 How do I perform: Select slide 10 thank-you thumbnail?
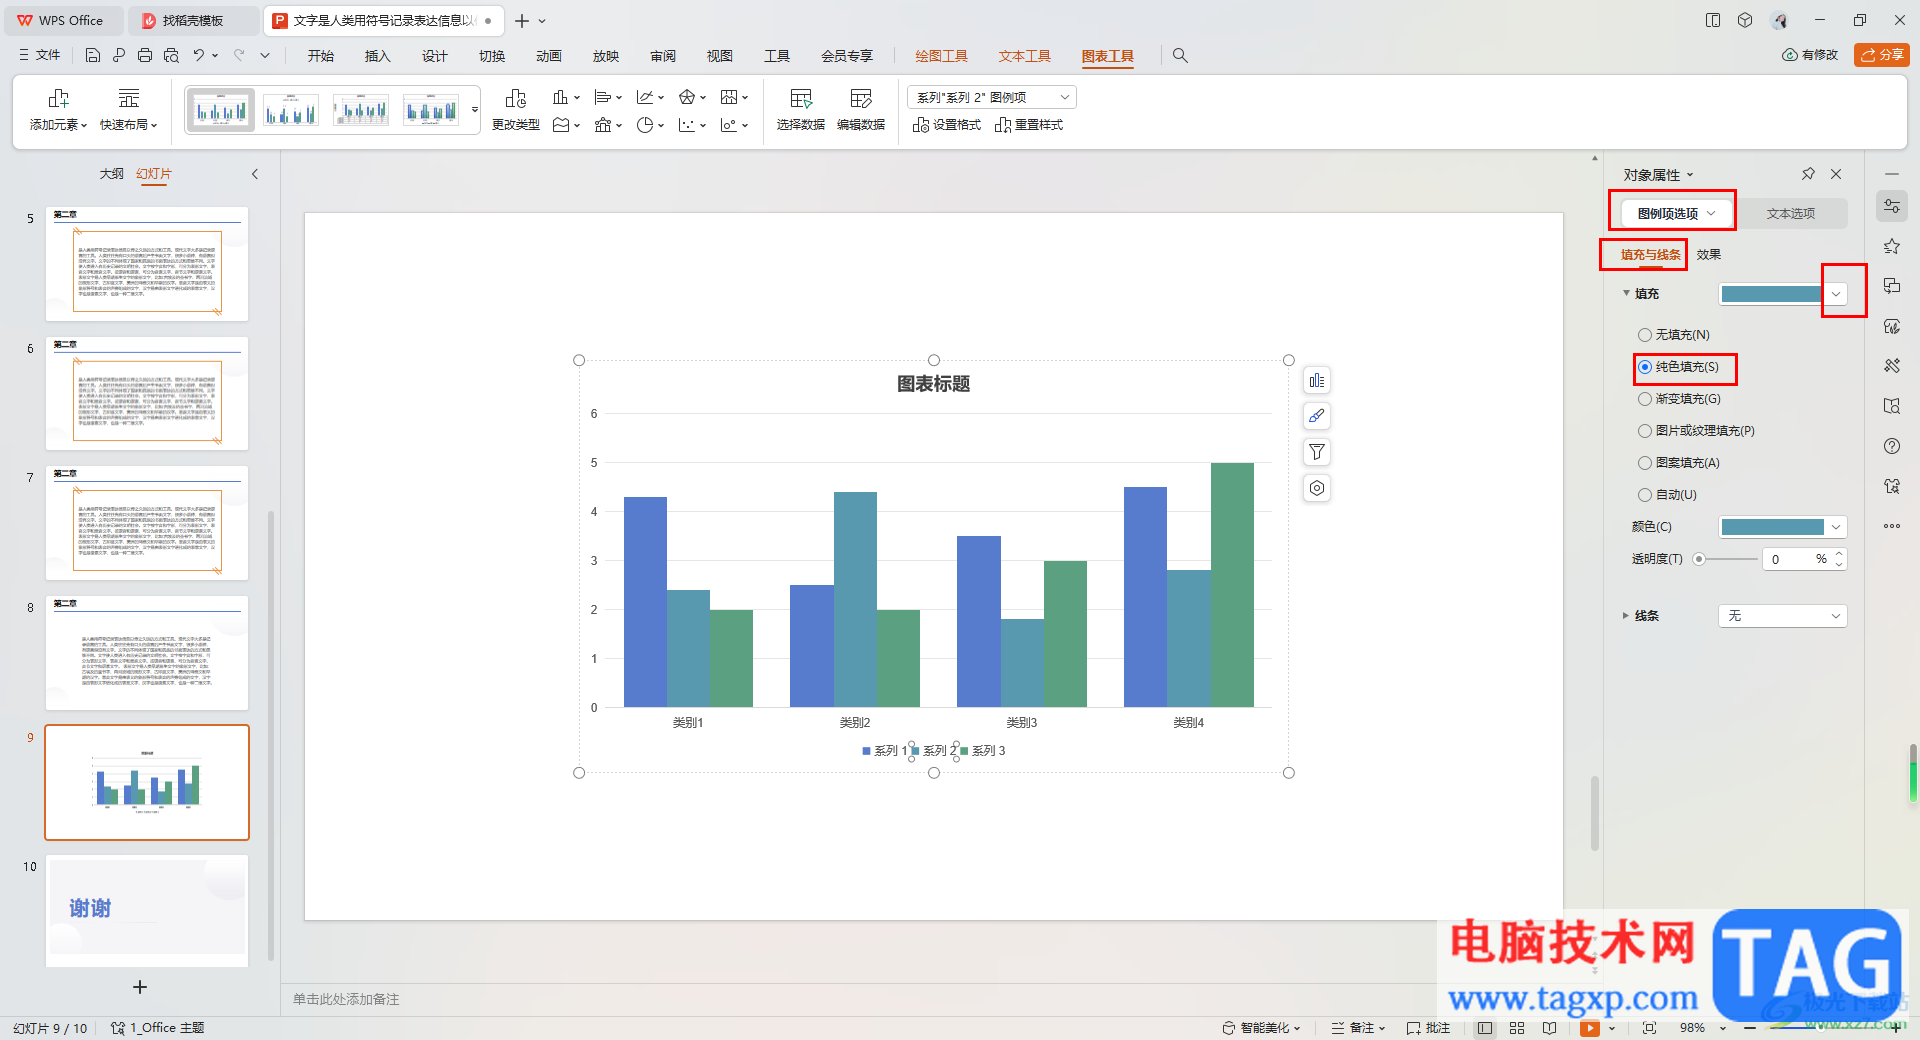[x=147, y=909]
